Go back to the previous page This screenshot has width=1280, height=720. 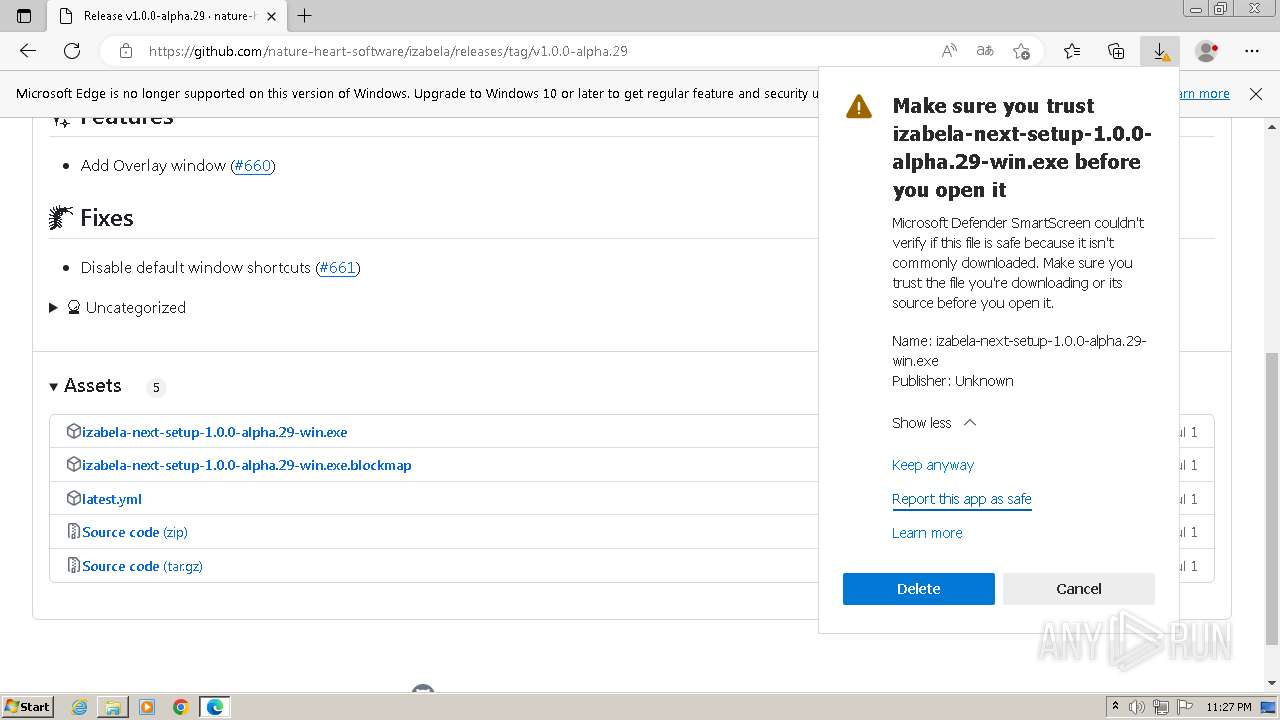[x=28, y=51]
